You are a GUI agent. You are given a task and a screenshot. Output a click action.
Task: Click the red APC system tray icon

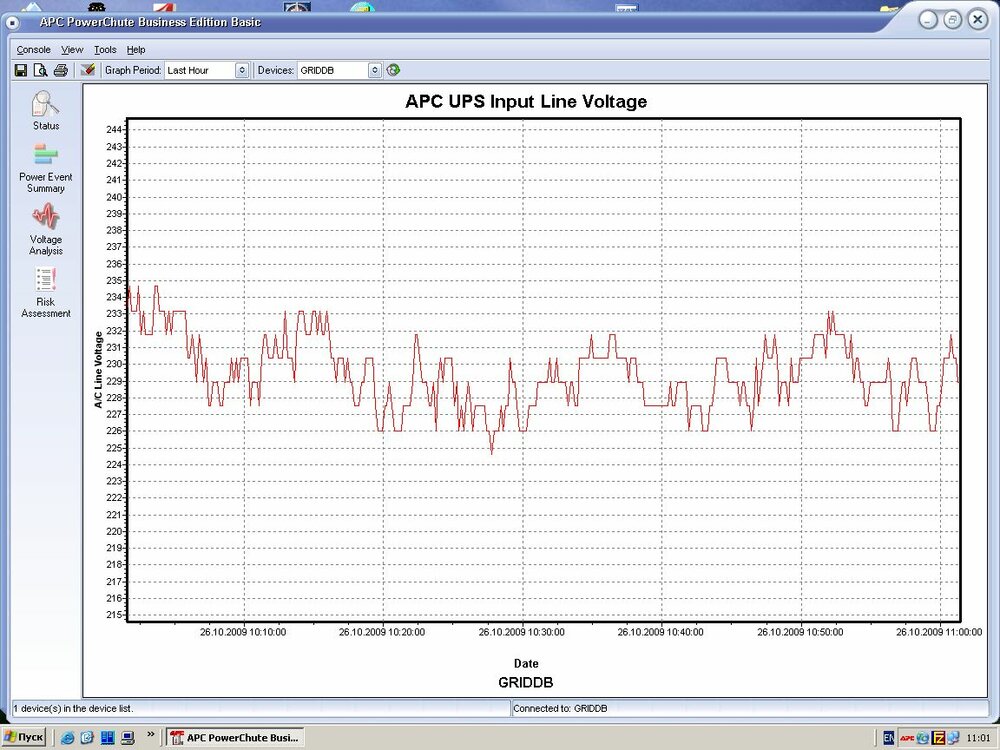[907, 738]
